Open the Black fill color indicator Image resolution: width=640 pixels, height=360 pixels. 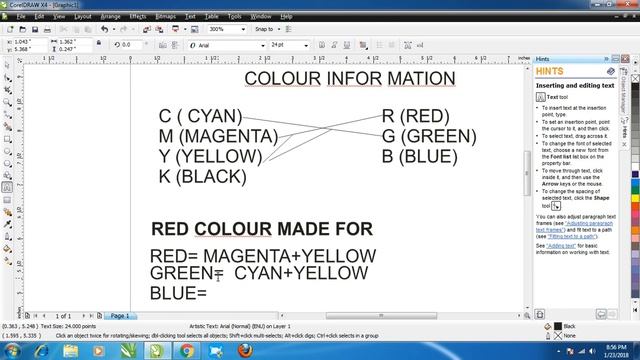click(x=558, y=326)
